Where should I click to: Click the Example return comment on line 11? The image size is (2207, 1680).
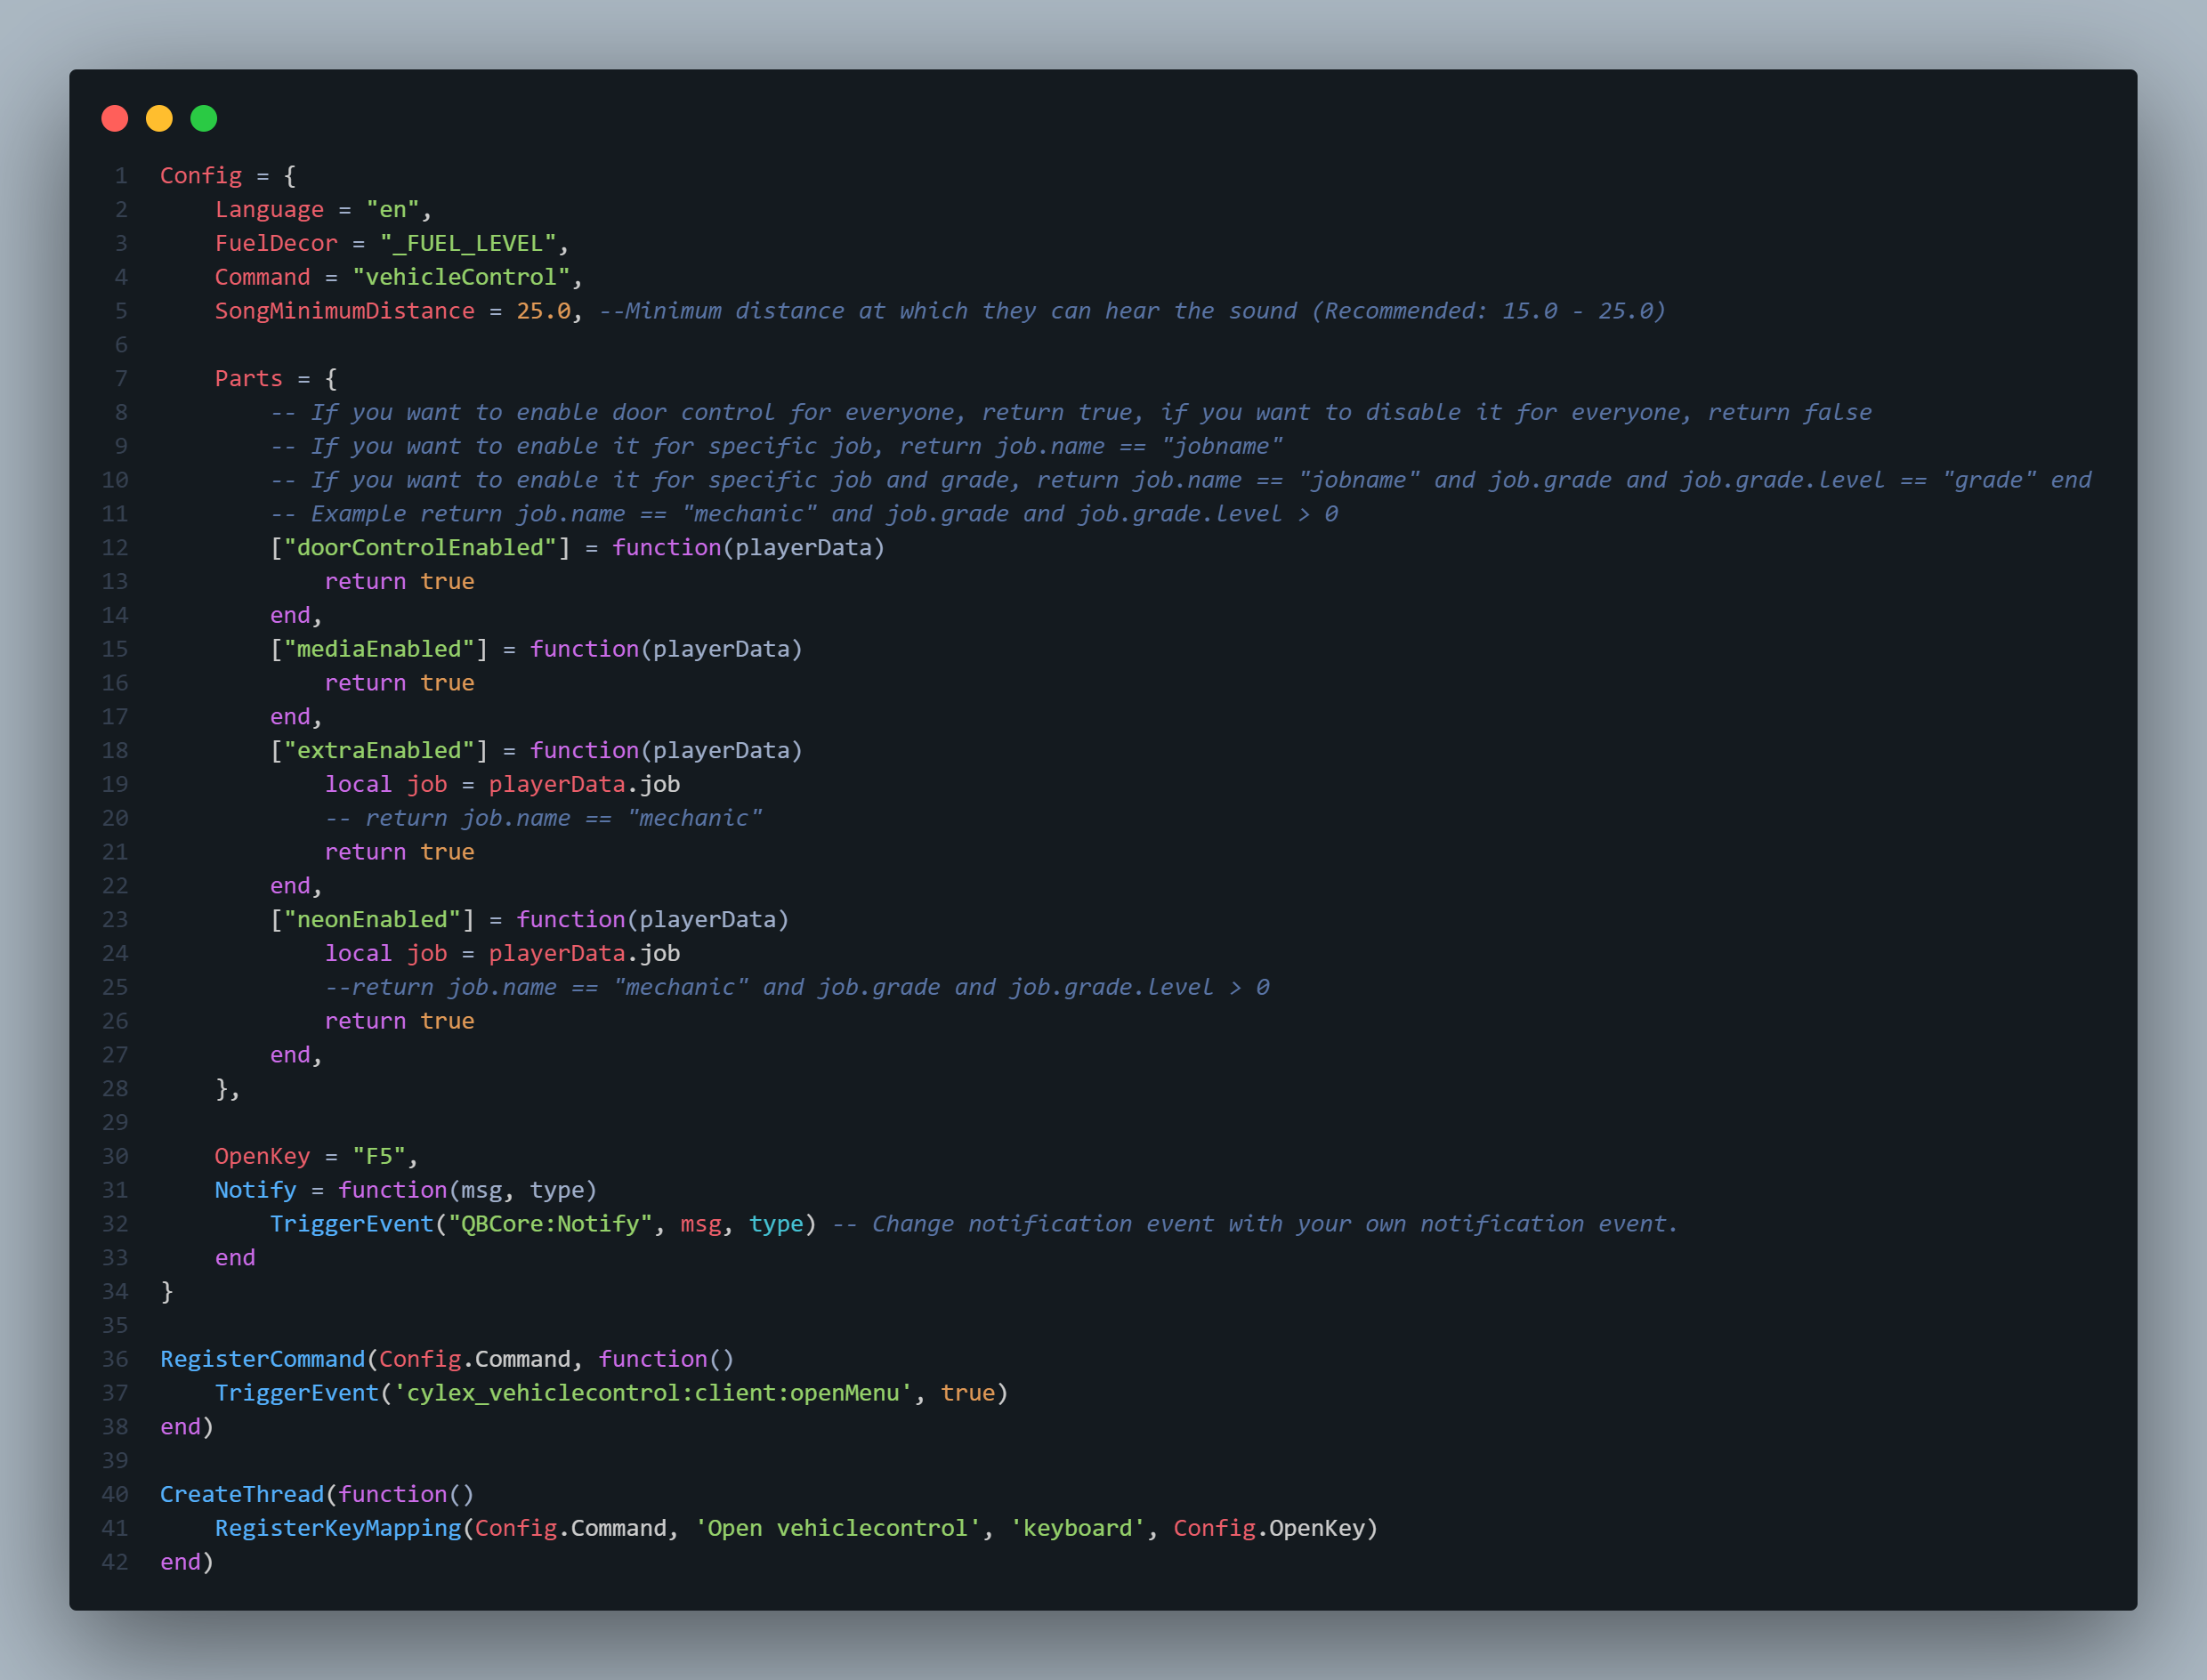804,514
